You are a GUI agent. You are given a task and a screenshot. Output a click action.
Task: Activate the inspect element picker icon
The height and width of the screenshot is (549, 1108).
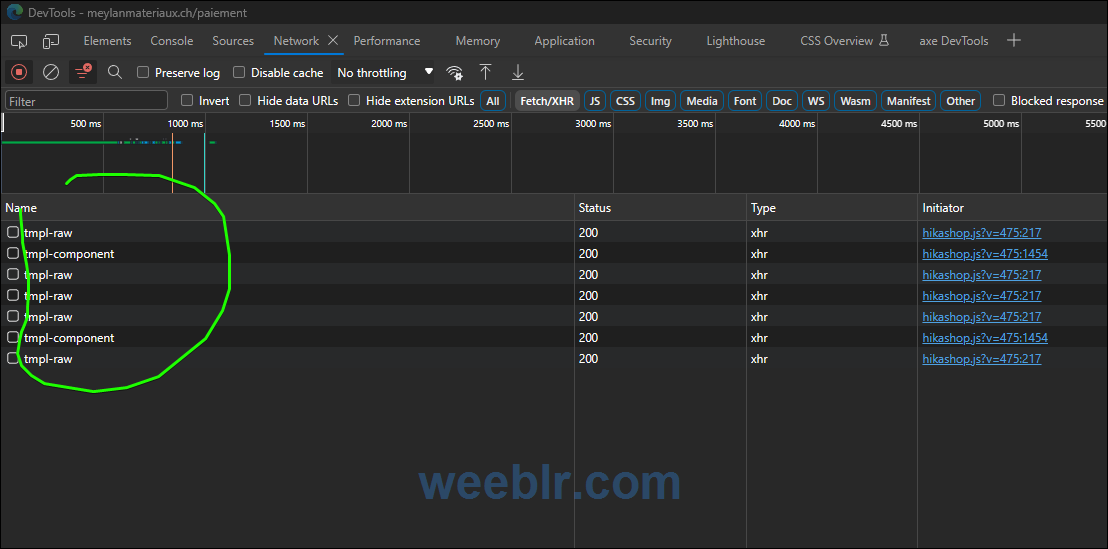pyautogui.click(x=20, y=41)
